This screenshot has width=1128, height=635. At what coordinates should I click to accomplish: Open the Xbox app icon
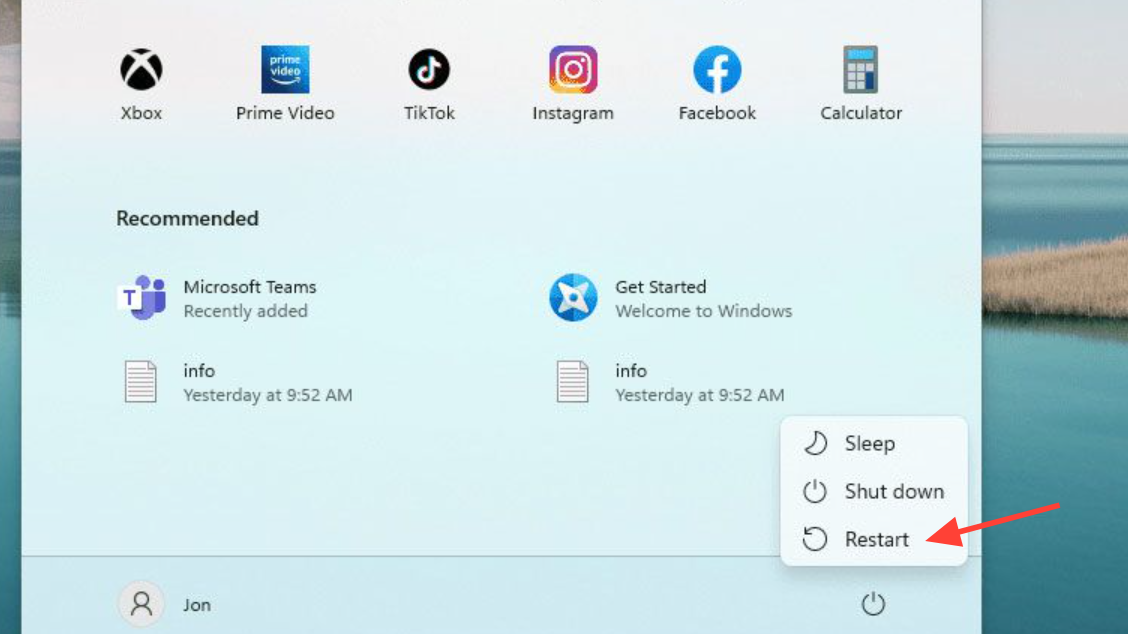point(141,71)
